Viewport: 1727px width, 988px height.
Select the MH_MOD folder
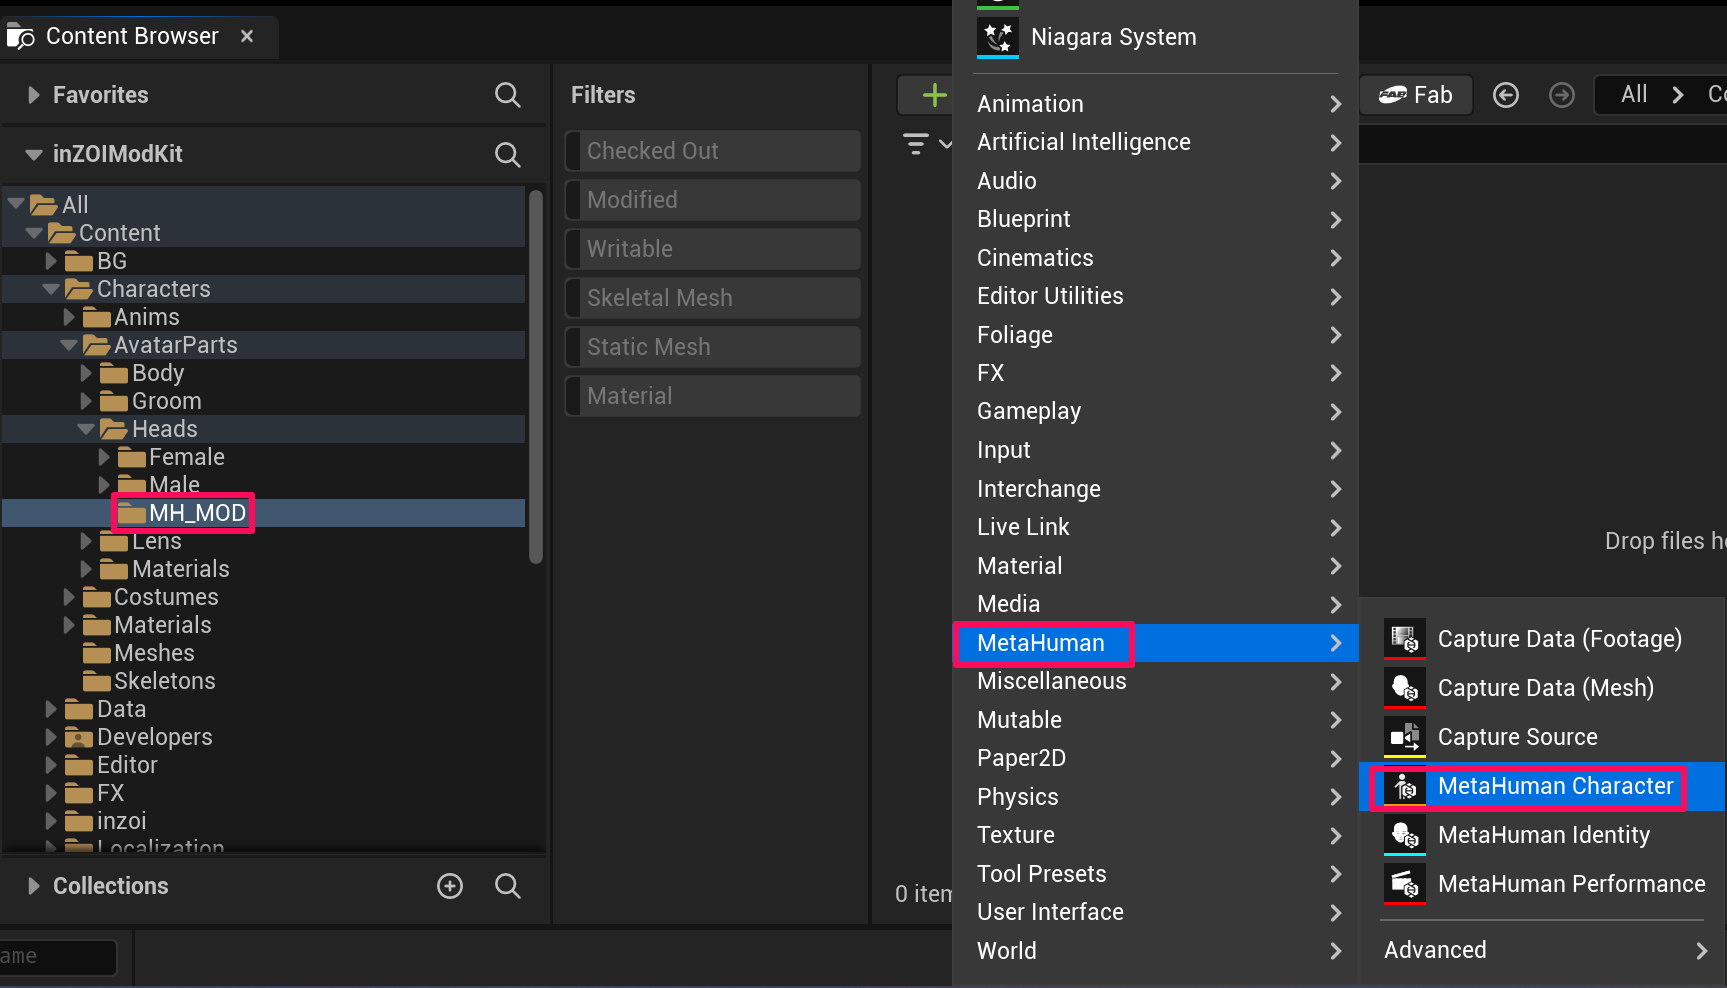click(x=196, y=513)
